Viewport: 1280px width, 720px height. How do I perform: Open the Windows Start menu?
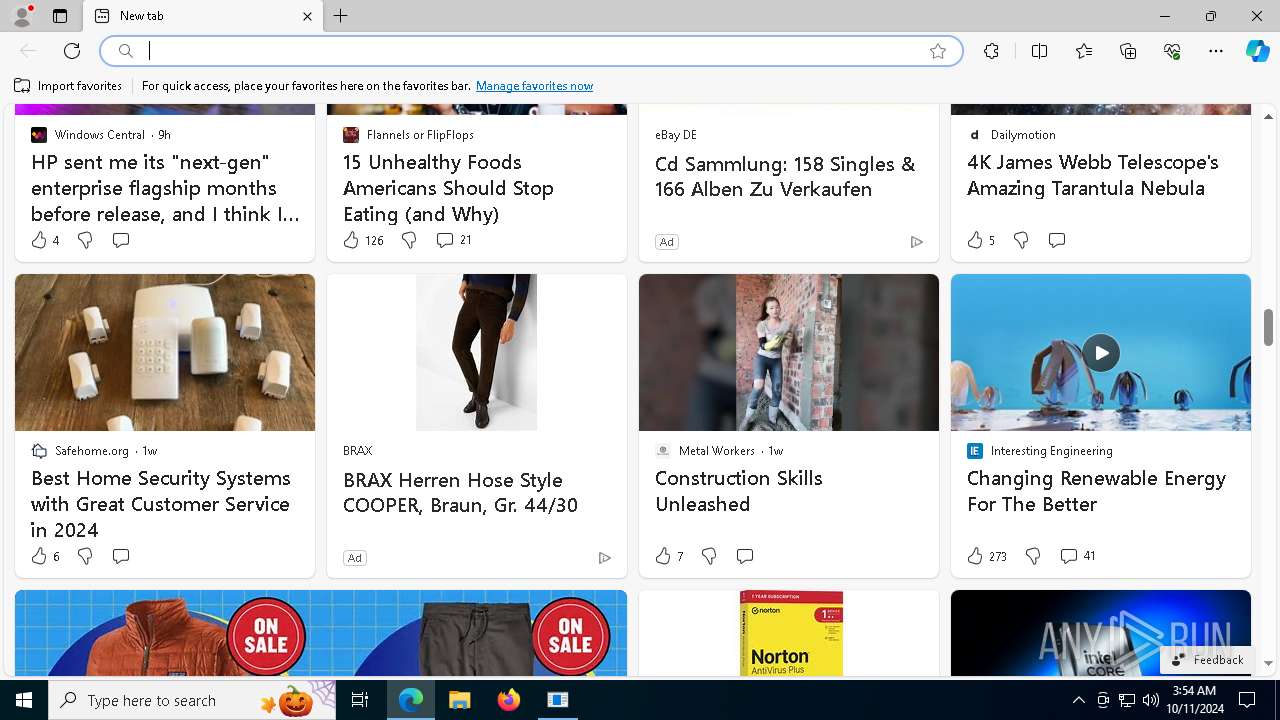[24, 700]
